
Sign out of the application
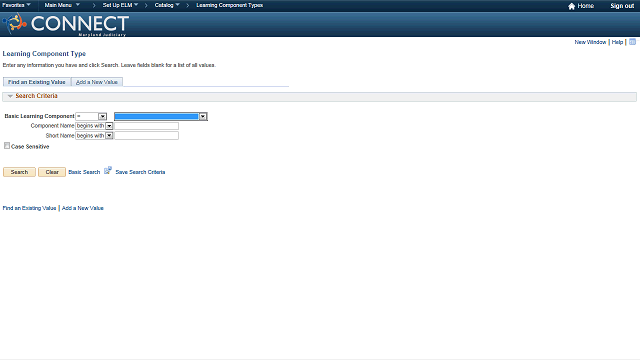point(622,6)
